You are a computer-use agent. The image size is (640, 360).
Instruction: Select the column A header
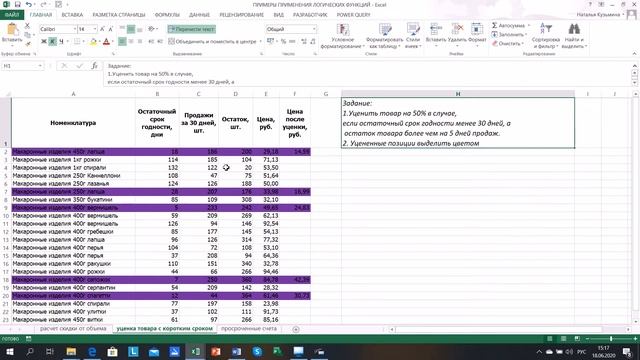[73, 94]
